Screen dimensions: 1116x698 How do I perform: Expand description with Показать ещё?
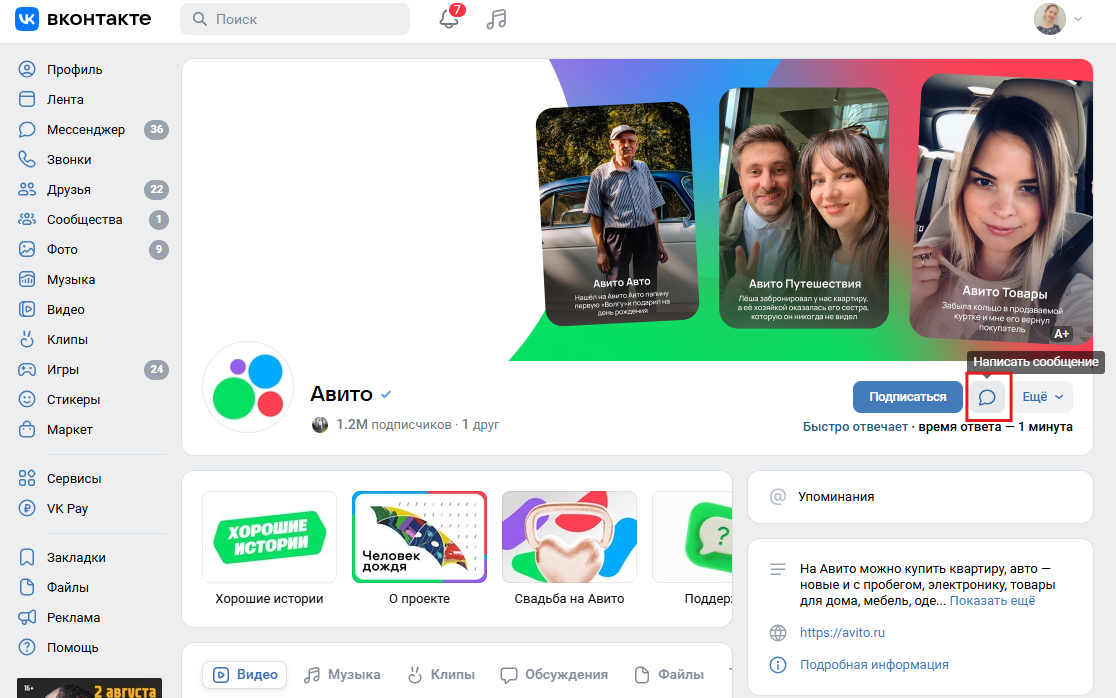(992, 601)
